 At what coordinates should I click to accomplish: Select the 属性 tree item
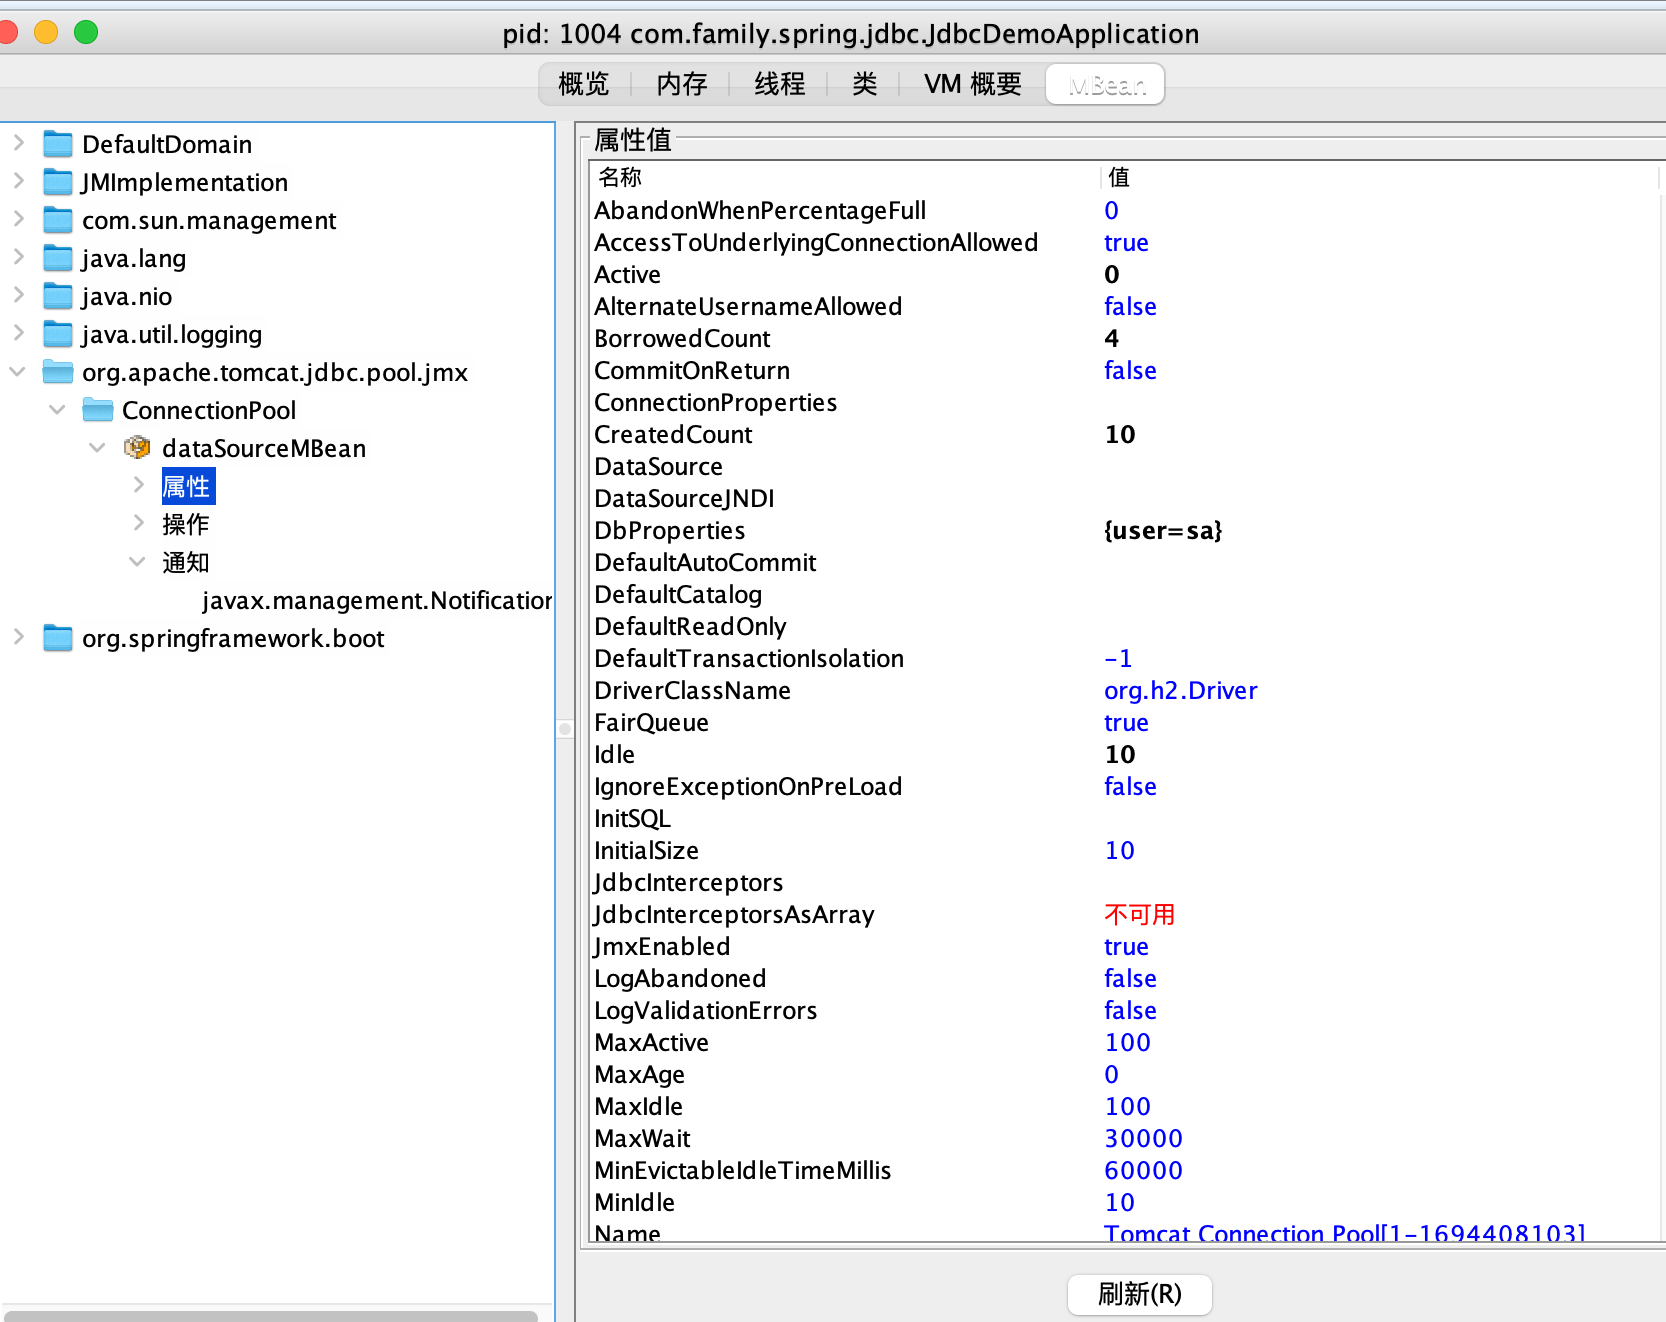187,486
